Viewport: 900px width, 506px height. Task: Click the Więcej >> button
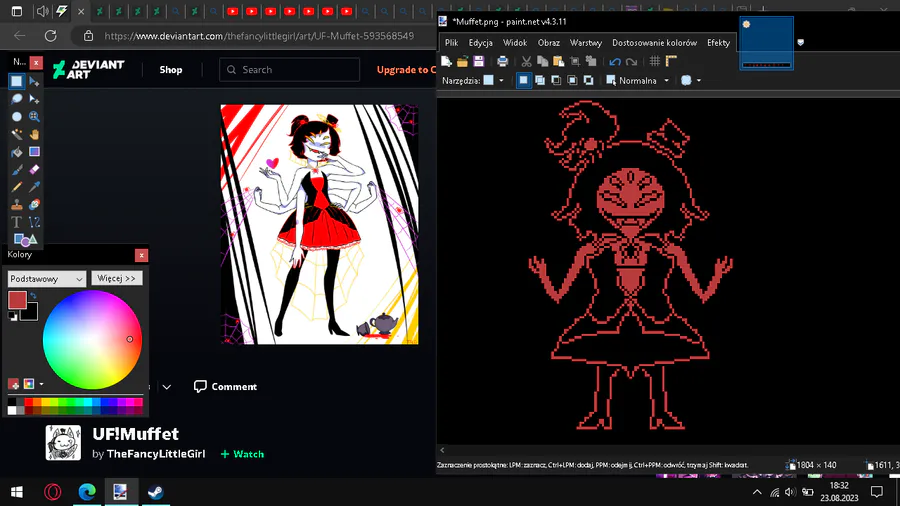117,278
